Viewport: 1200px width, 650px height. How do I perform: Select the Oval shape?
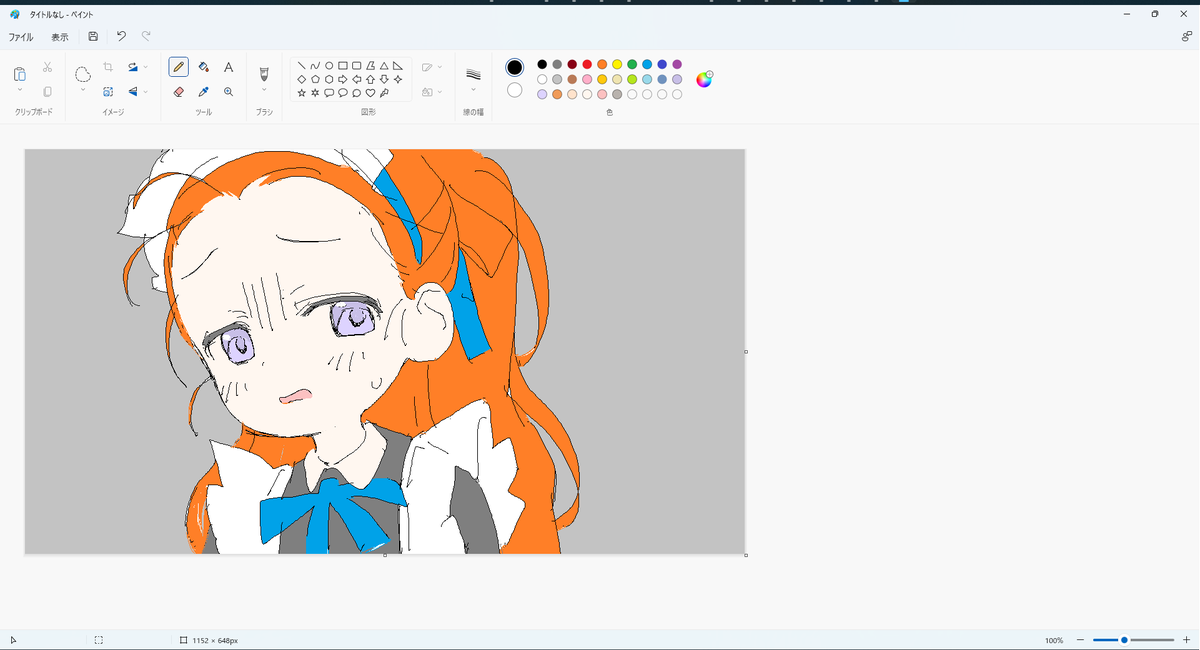[329, 65]
